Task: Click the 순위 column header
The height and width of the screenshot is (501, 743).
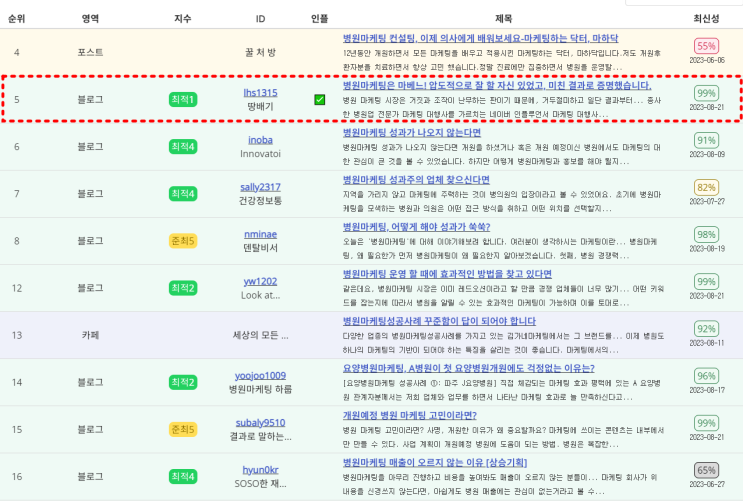Action: (x=17, y=18)
